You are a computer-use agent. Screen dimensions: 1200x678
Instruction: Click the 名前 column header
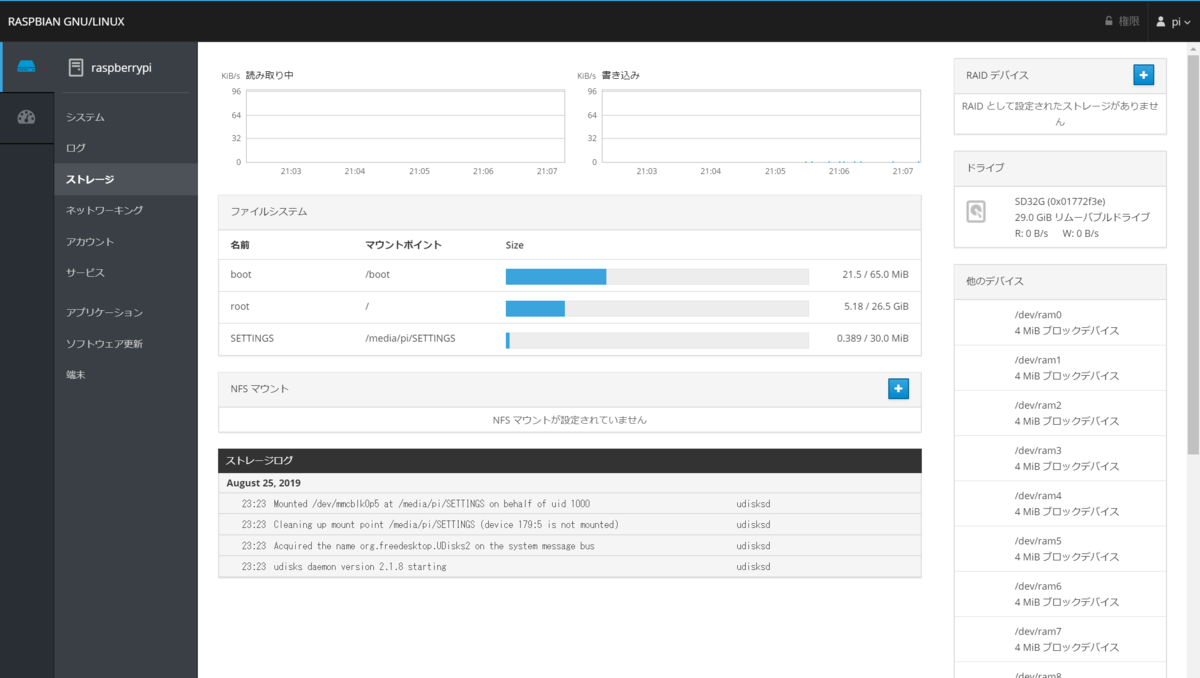tap(240, 245)
